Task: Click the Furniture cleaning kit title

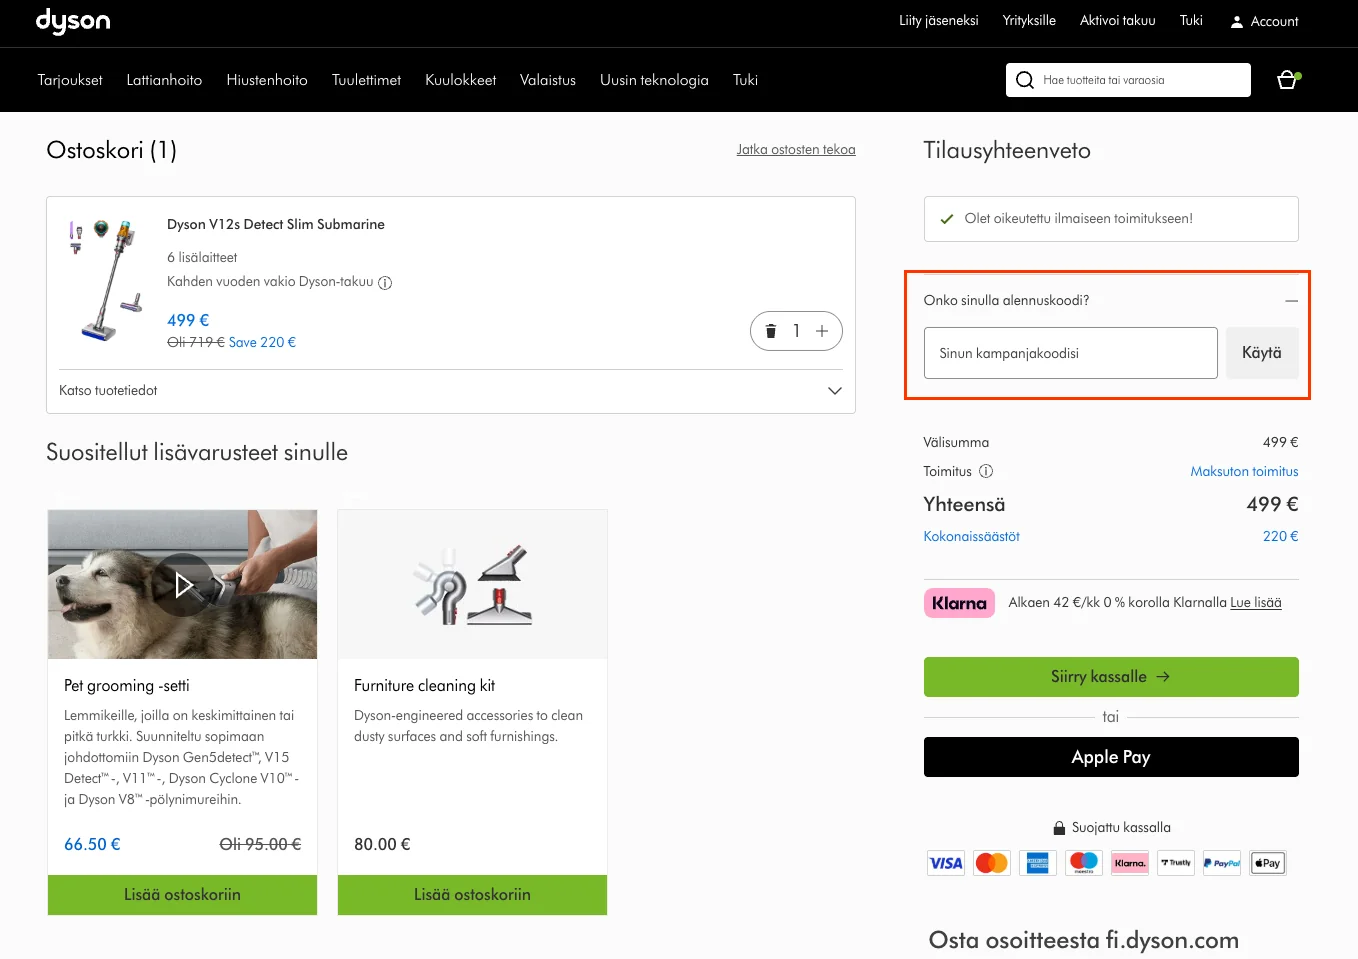Action: (x=424, y=686)
